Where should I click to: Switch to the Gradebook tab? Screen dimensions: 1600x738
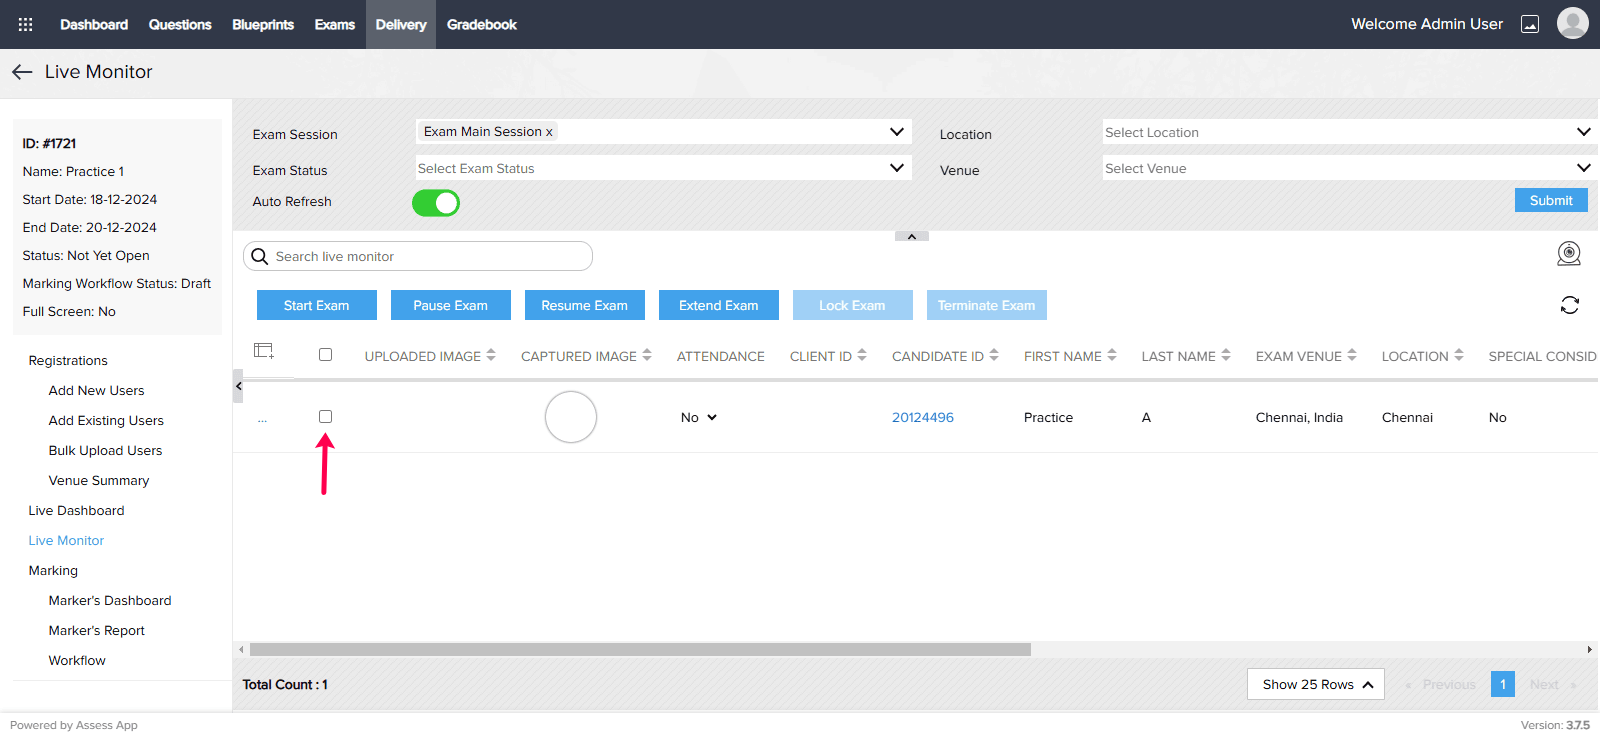coord(481,24)
